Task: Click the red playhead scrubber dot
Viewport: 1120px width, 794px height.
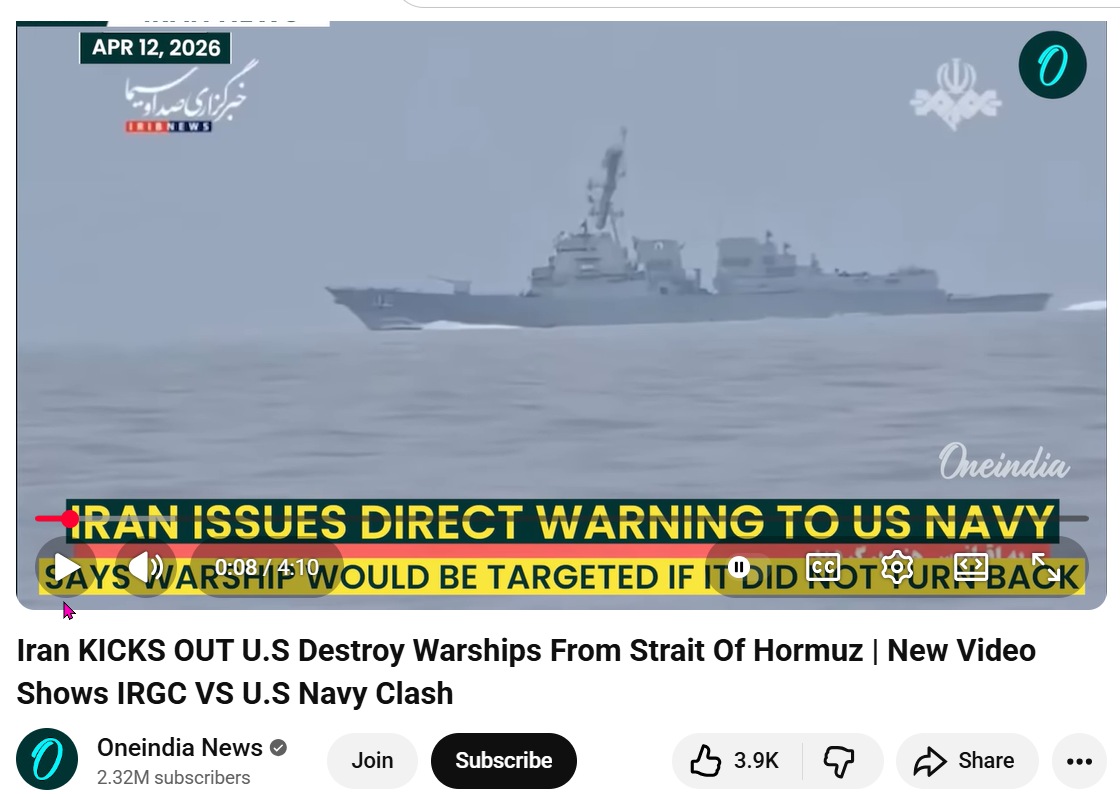Action: point(69,518)
